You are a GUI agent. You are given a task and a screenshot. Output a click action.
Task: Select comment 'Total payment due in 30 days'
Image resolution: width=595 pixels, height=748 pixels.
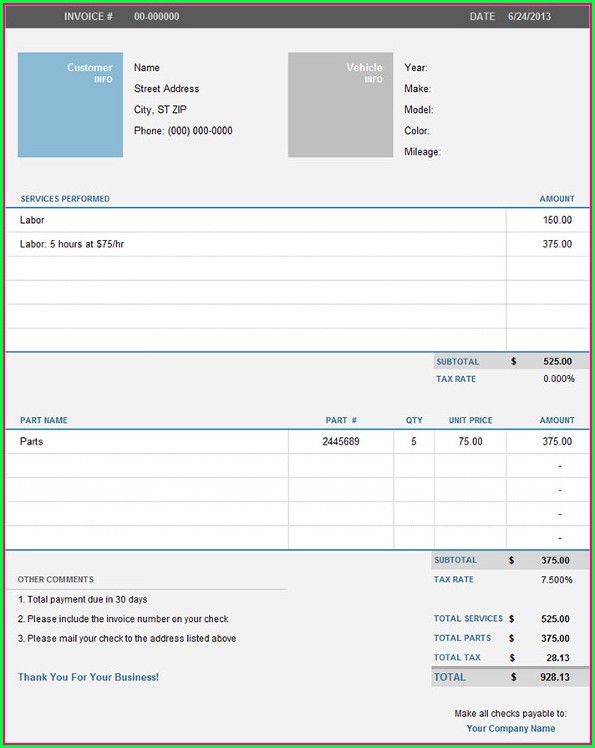coord(83,600)
